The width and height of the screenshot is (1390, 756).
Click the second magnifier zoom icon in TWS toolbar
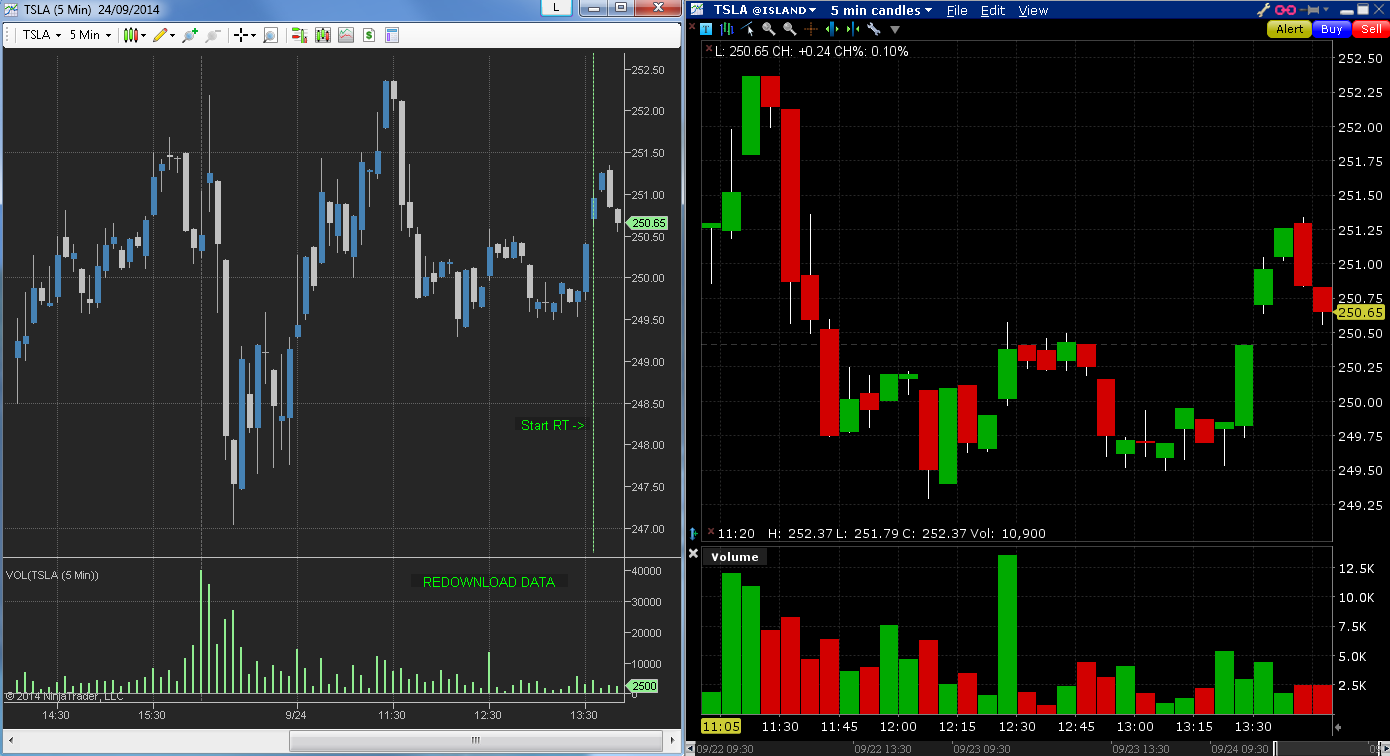[789, 29]
